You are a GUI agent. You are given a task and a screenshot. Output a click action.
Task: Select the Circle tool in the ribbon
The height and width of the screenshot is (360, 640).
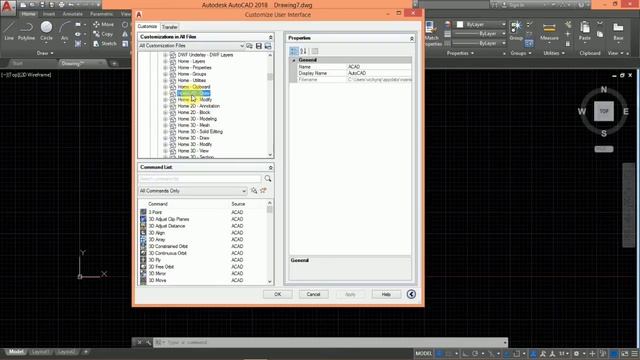46,30
